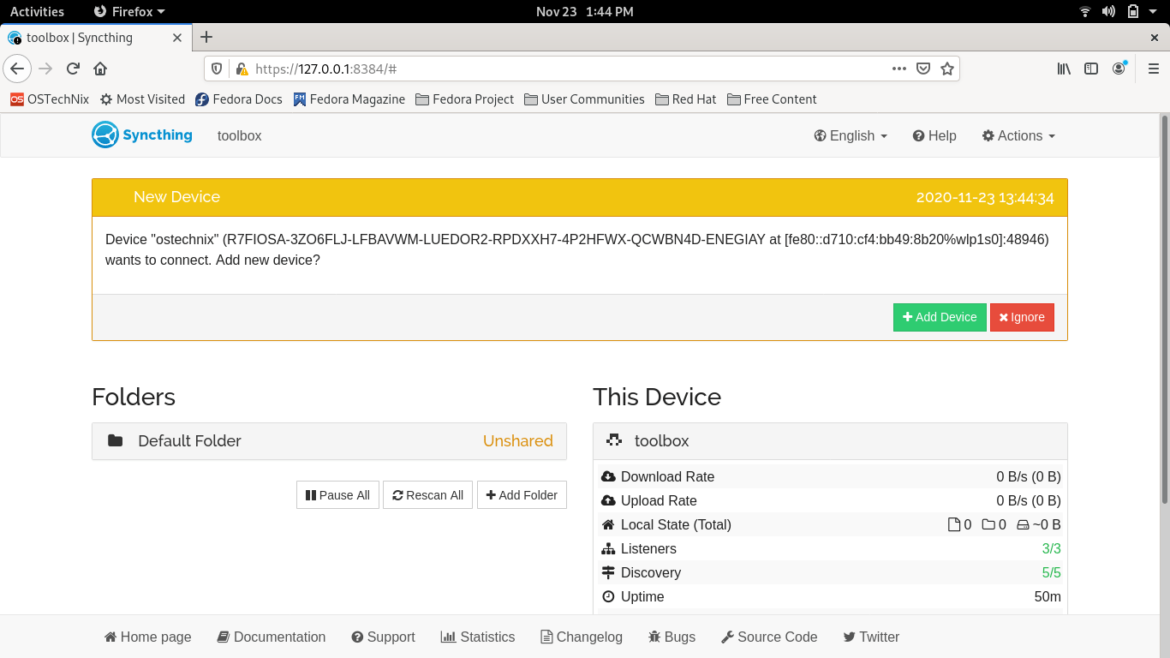Viewport: 1170px width, 658px height.
Task: Pause all folders with Pause All
Action: click(337, 494)
